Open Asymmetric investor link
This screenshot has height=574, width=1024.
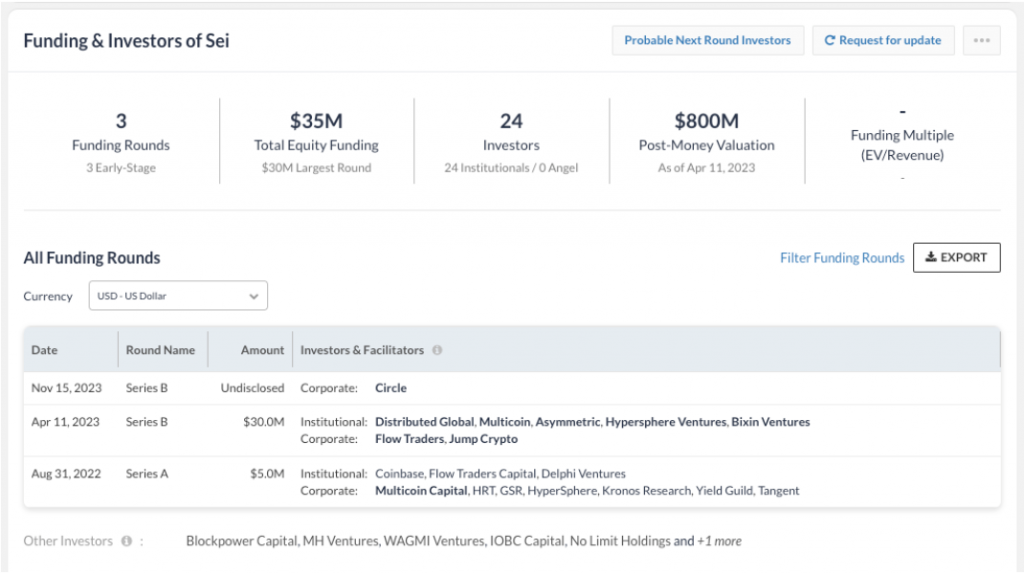coord(568,422)
